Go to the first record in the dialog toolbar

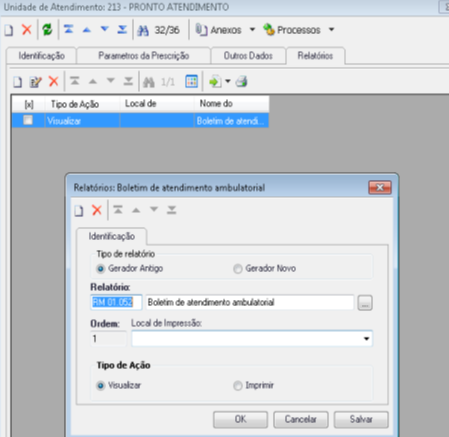[118, 210]
